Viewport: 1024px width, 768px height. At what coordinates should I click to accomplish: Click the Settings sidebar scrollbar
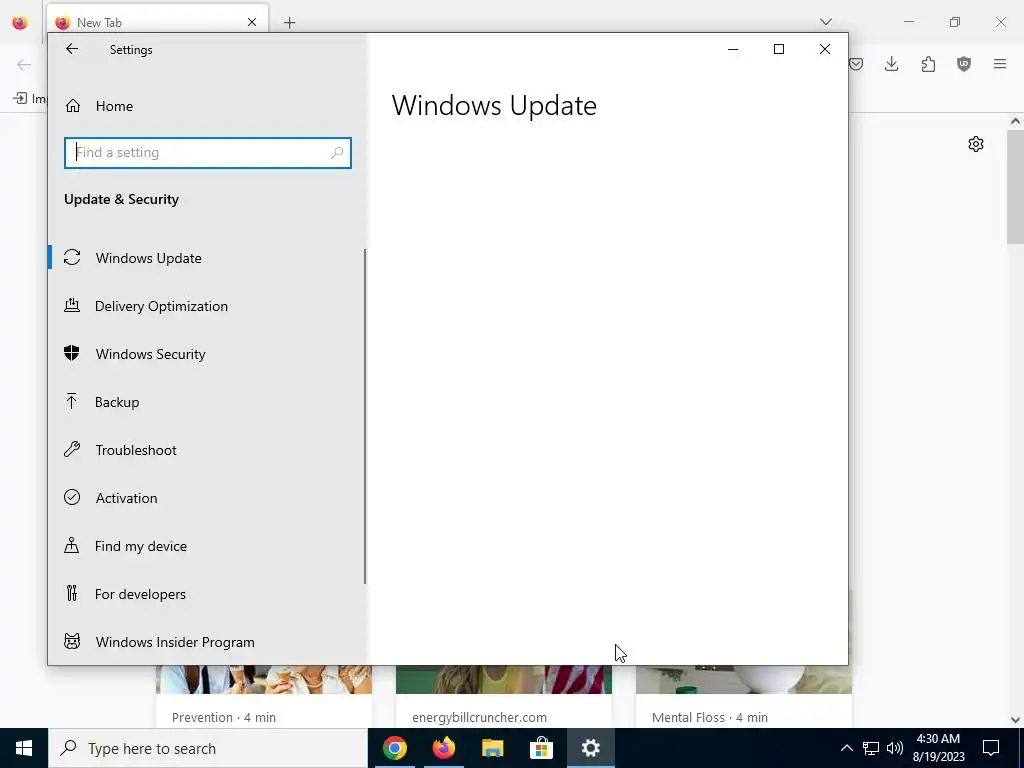coord(365,417)
